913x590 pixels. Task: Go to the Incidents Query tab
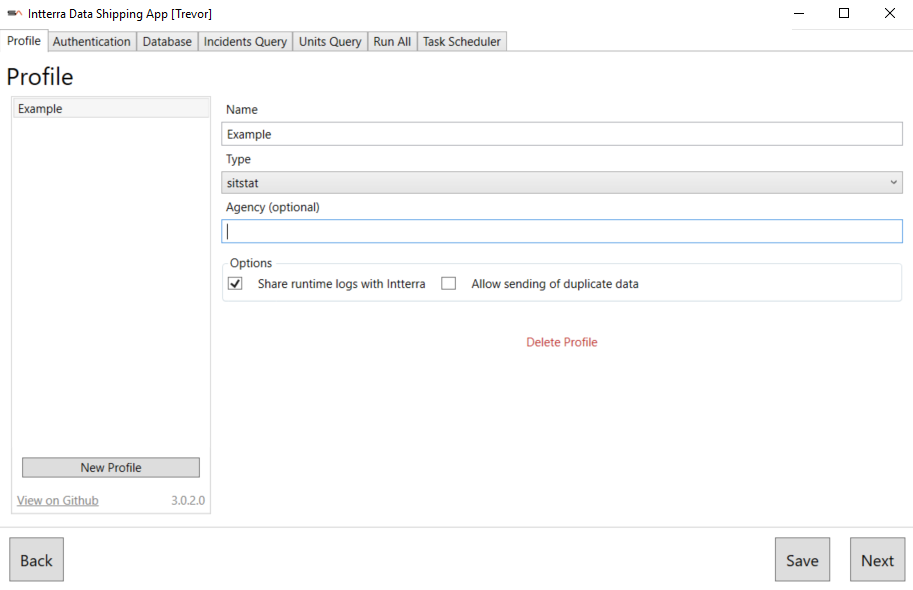[x=245, y=41]
